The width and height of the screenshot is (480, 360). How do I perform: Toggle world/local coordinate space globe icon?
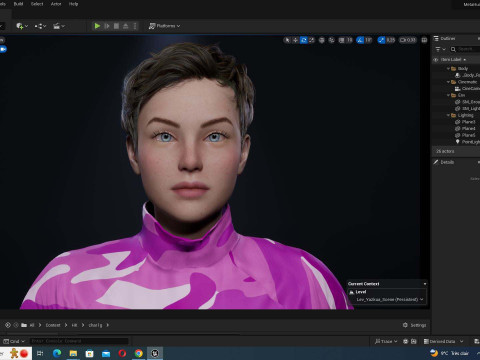[x=322, y=40]
